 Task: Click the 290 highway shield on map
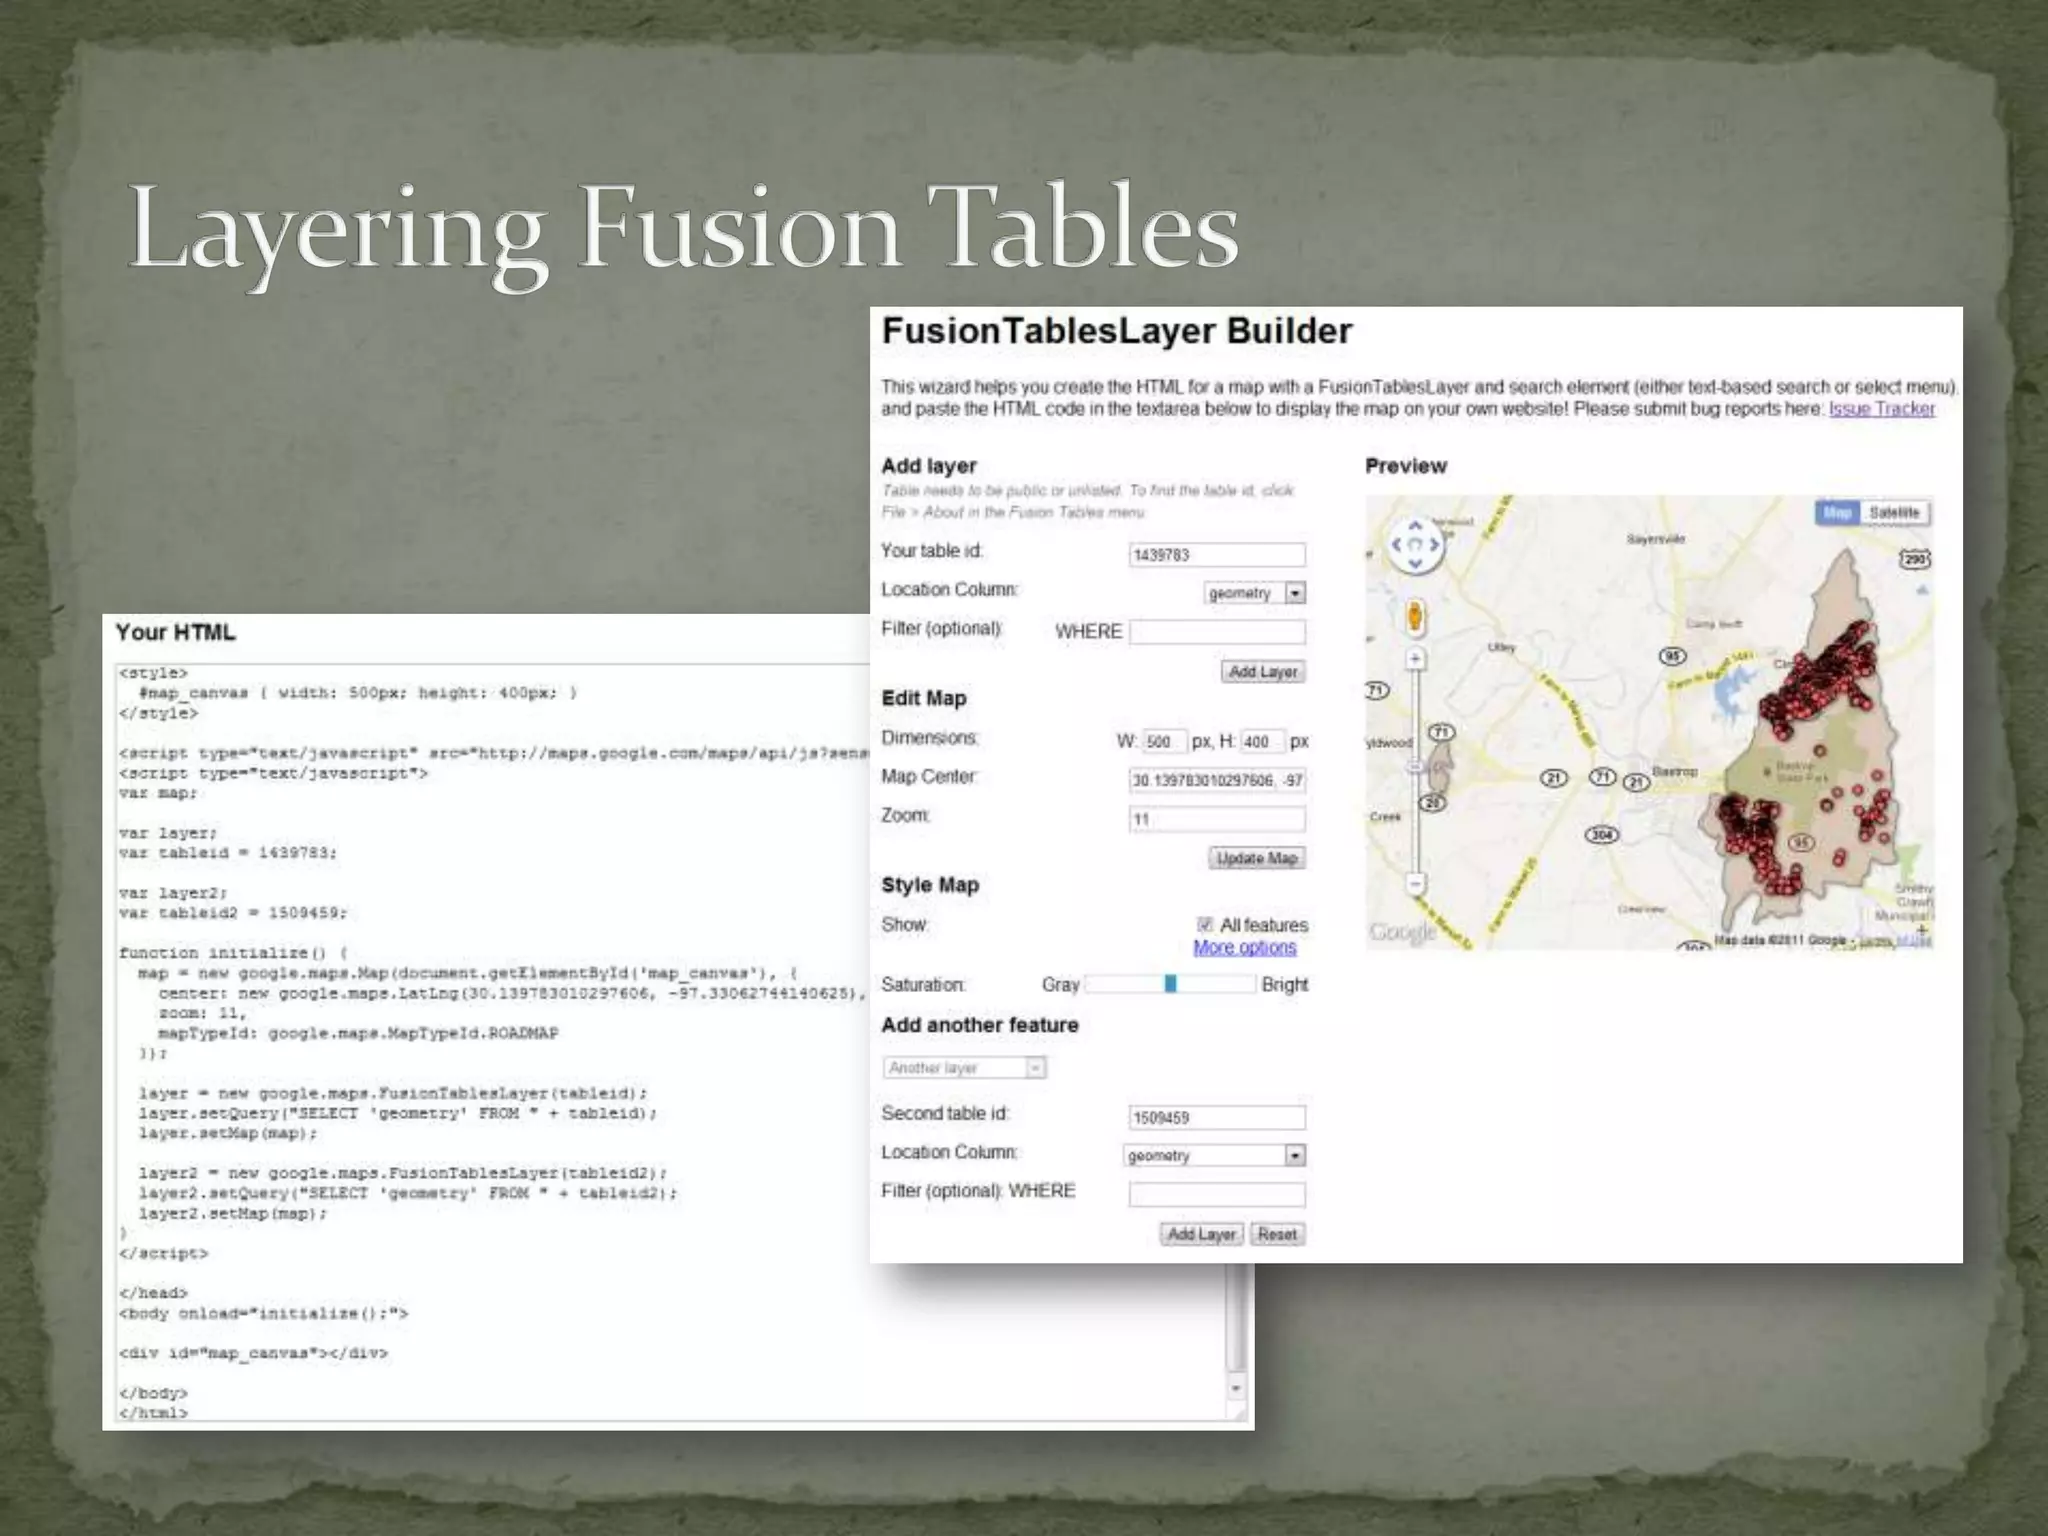(1915, 559)
